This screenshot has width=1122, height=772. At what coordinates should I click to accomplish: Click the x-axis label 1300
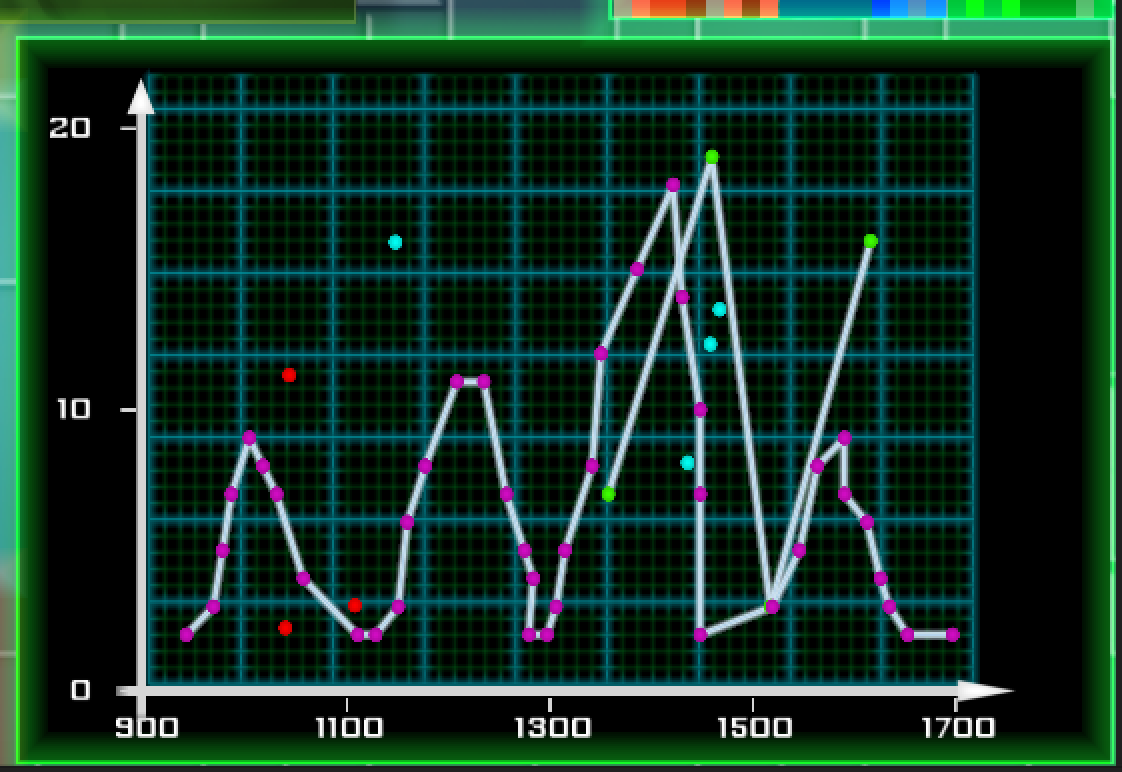[552, 728]
